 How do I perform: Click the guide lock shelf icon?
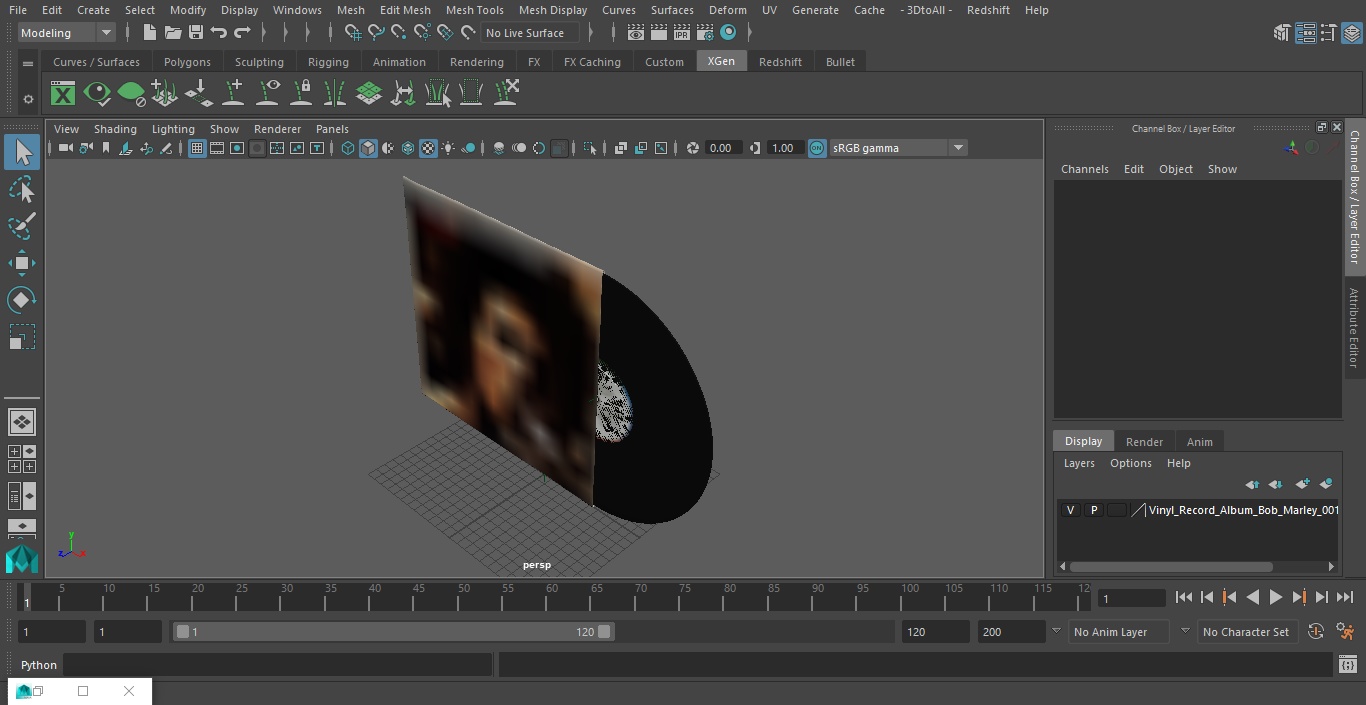[302, 94]
